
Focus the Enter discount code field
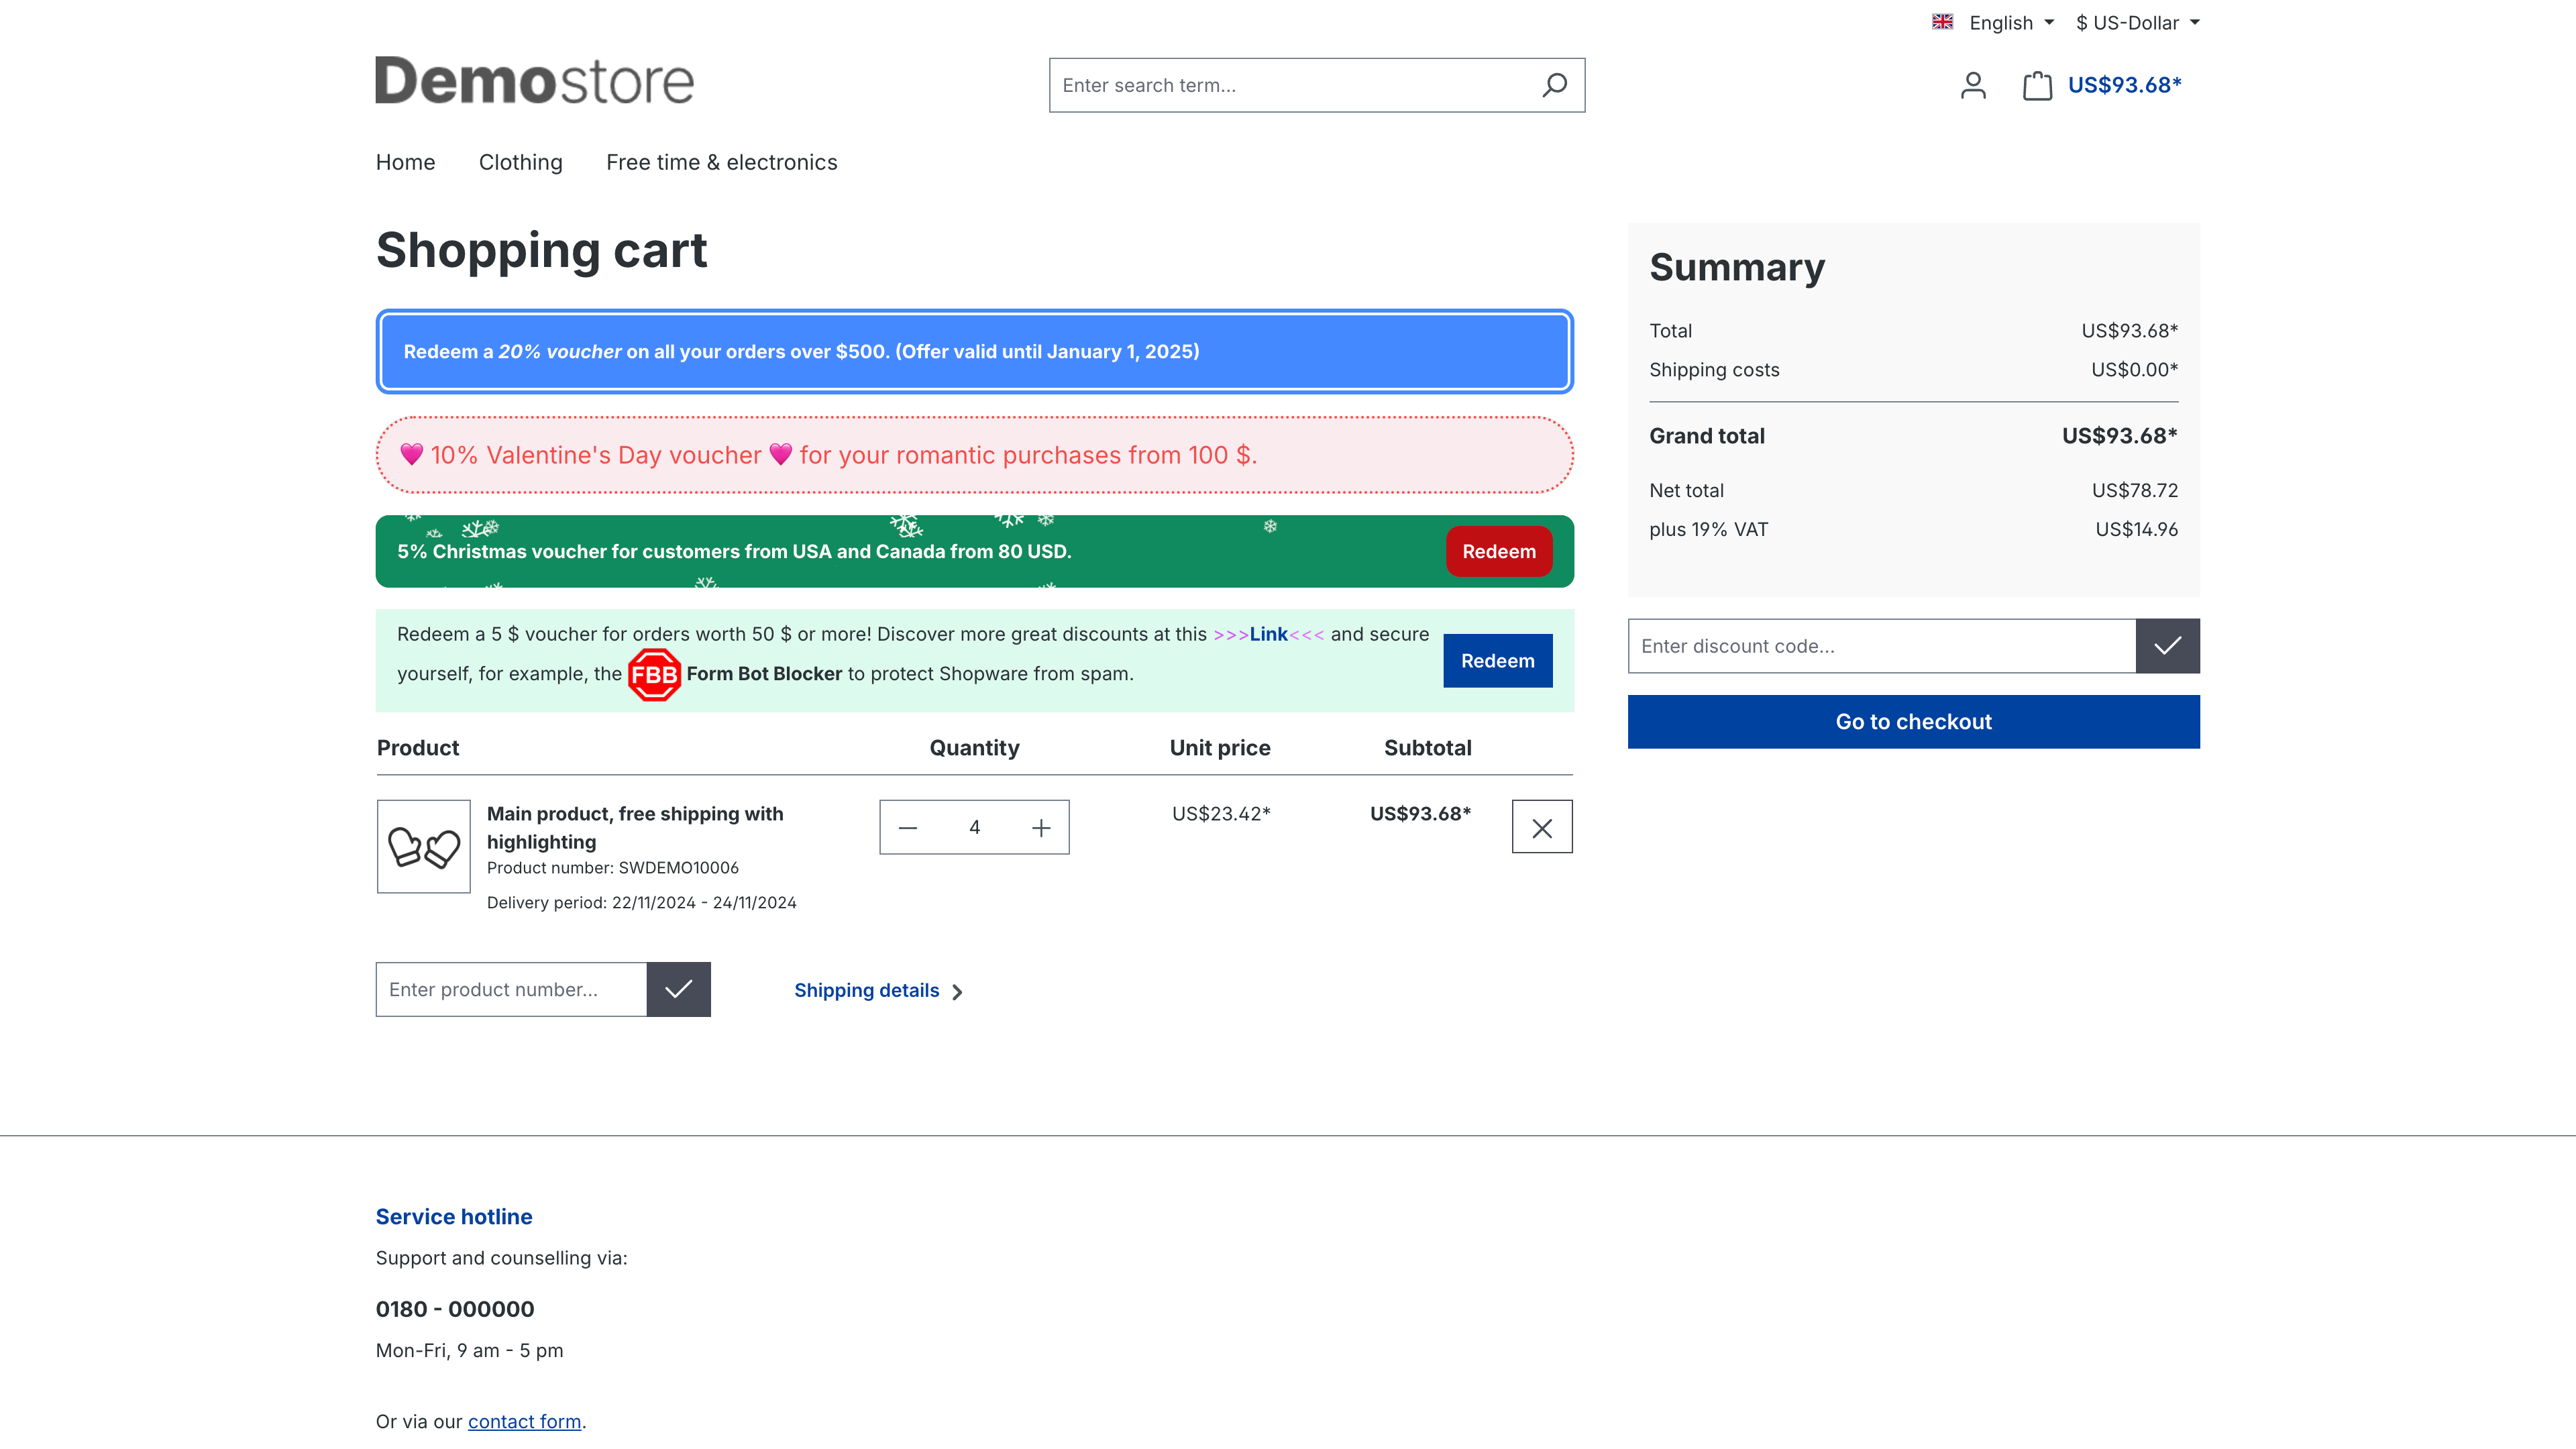[1882, 646]
